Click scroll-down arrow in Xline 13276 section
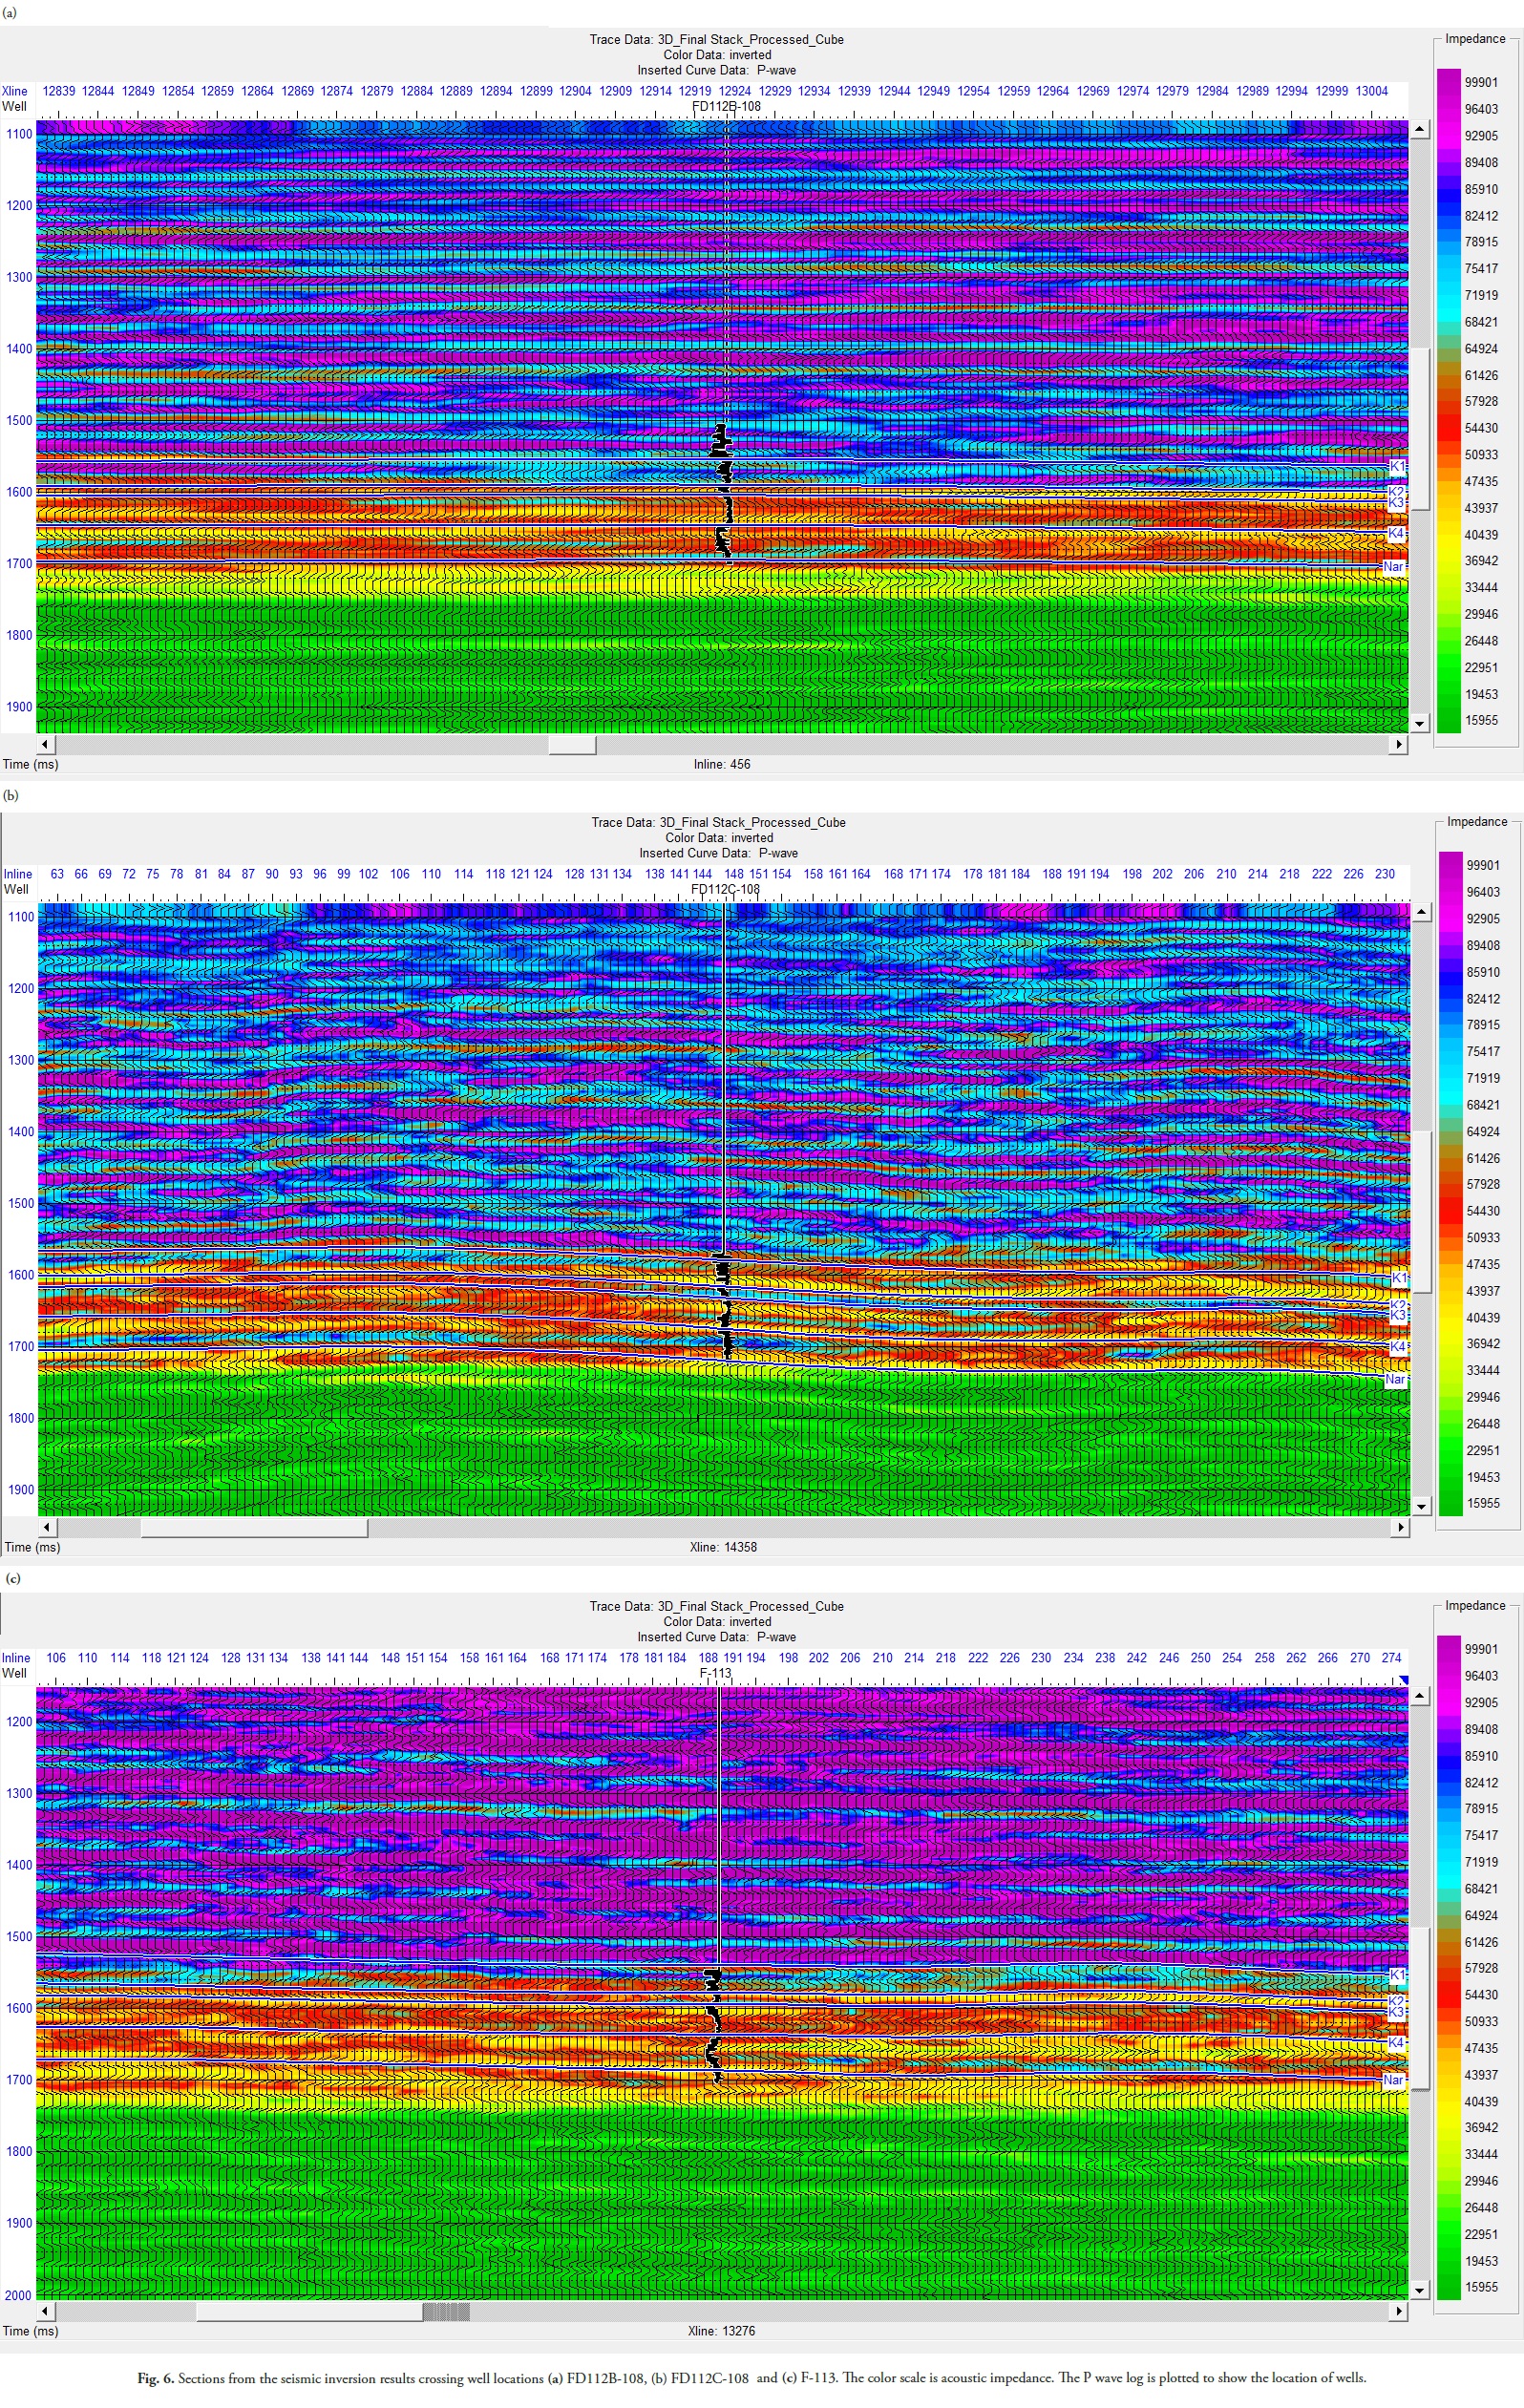The height and width of the screenshot is (2408, 1524). point(1419,2291)
